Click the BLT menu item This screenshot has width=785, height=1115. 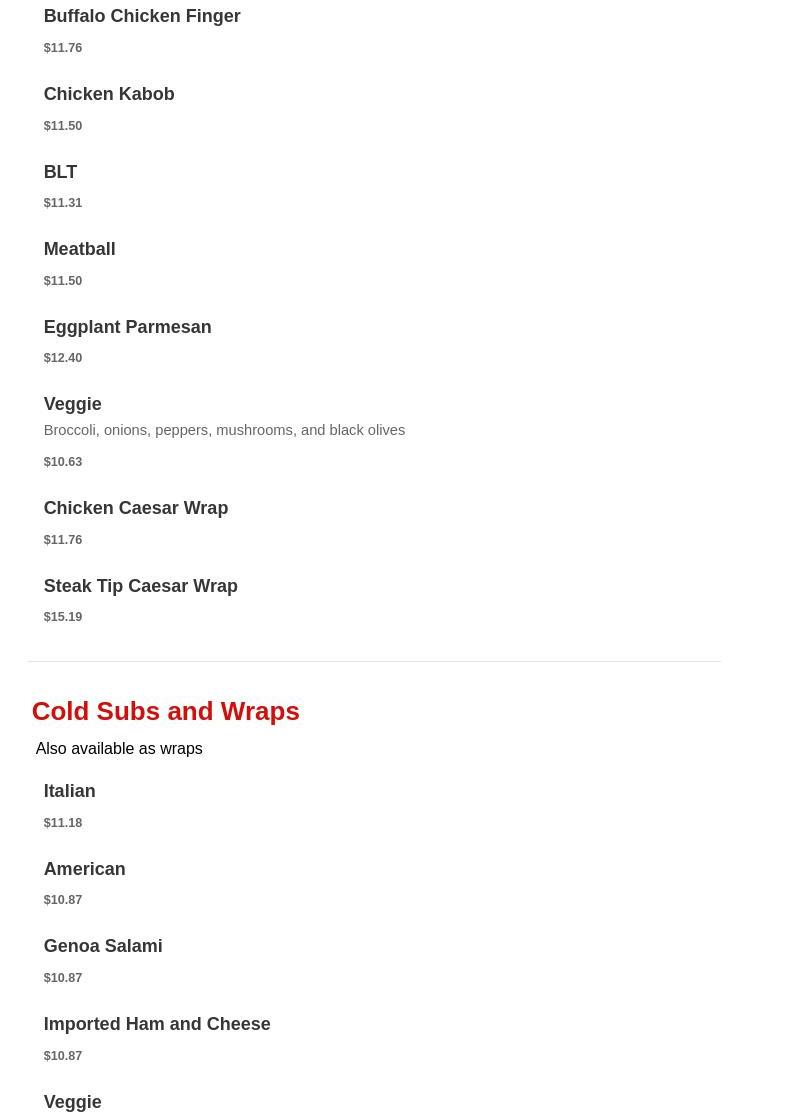[60, 172]
